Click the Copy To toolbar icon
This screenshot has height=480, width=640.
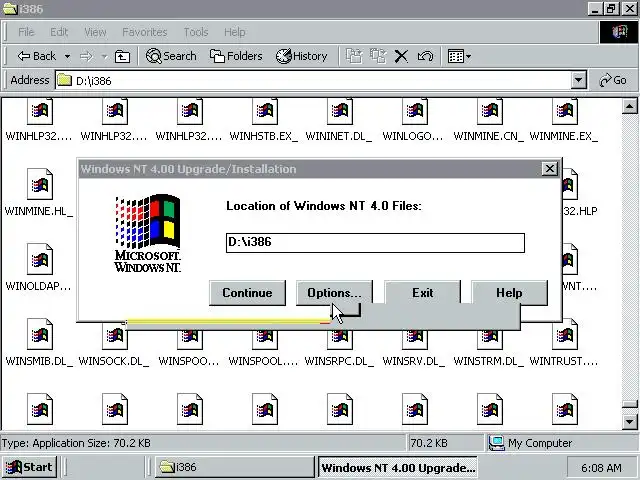[x=378, y=56]
